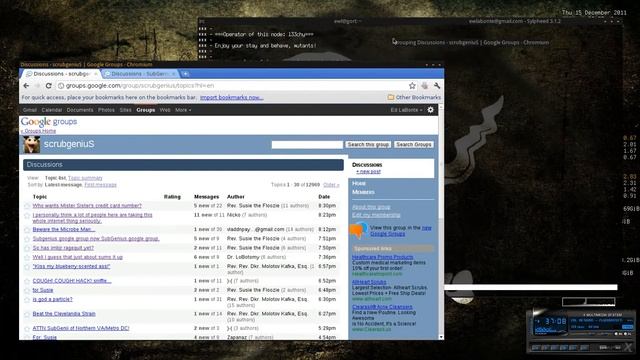Star the 'Kiss my blueberry scented ass!' topic

[x=27, y=267]
